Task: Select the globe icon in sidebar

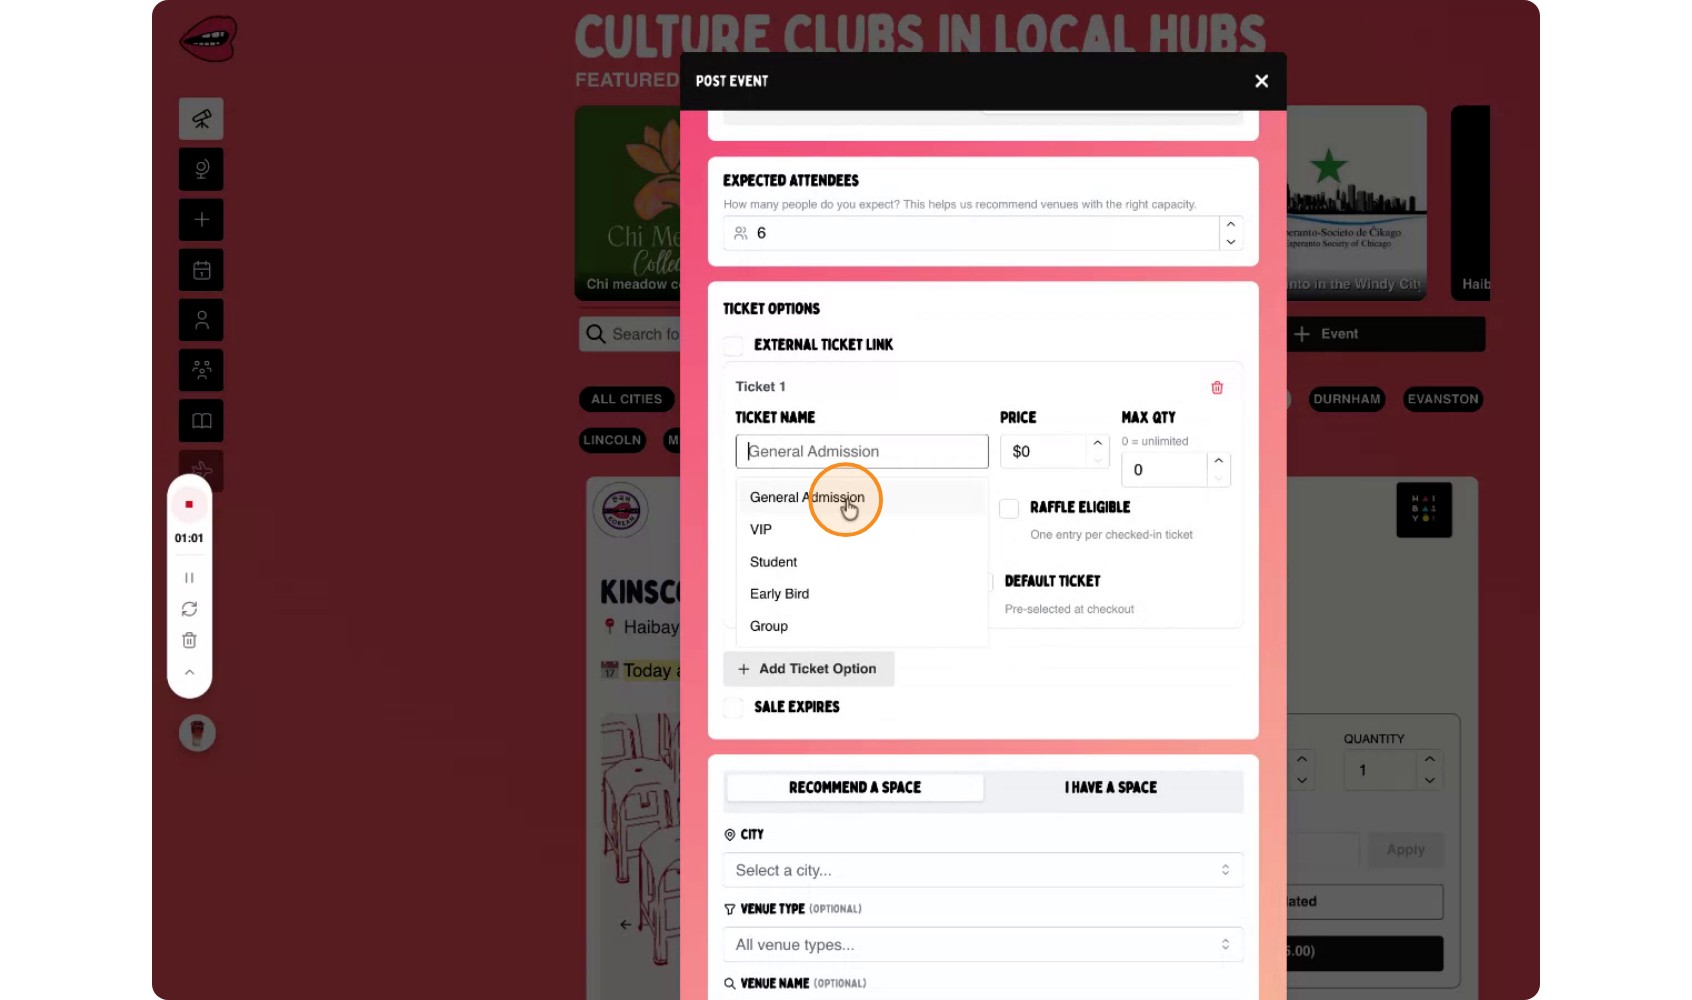Action: click(201, 169)
